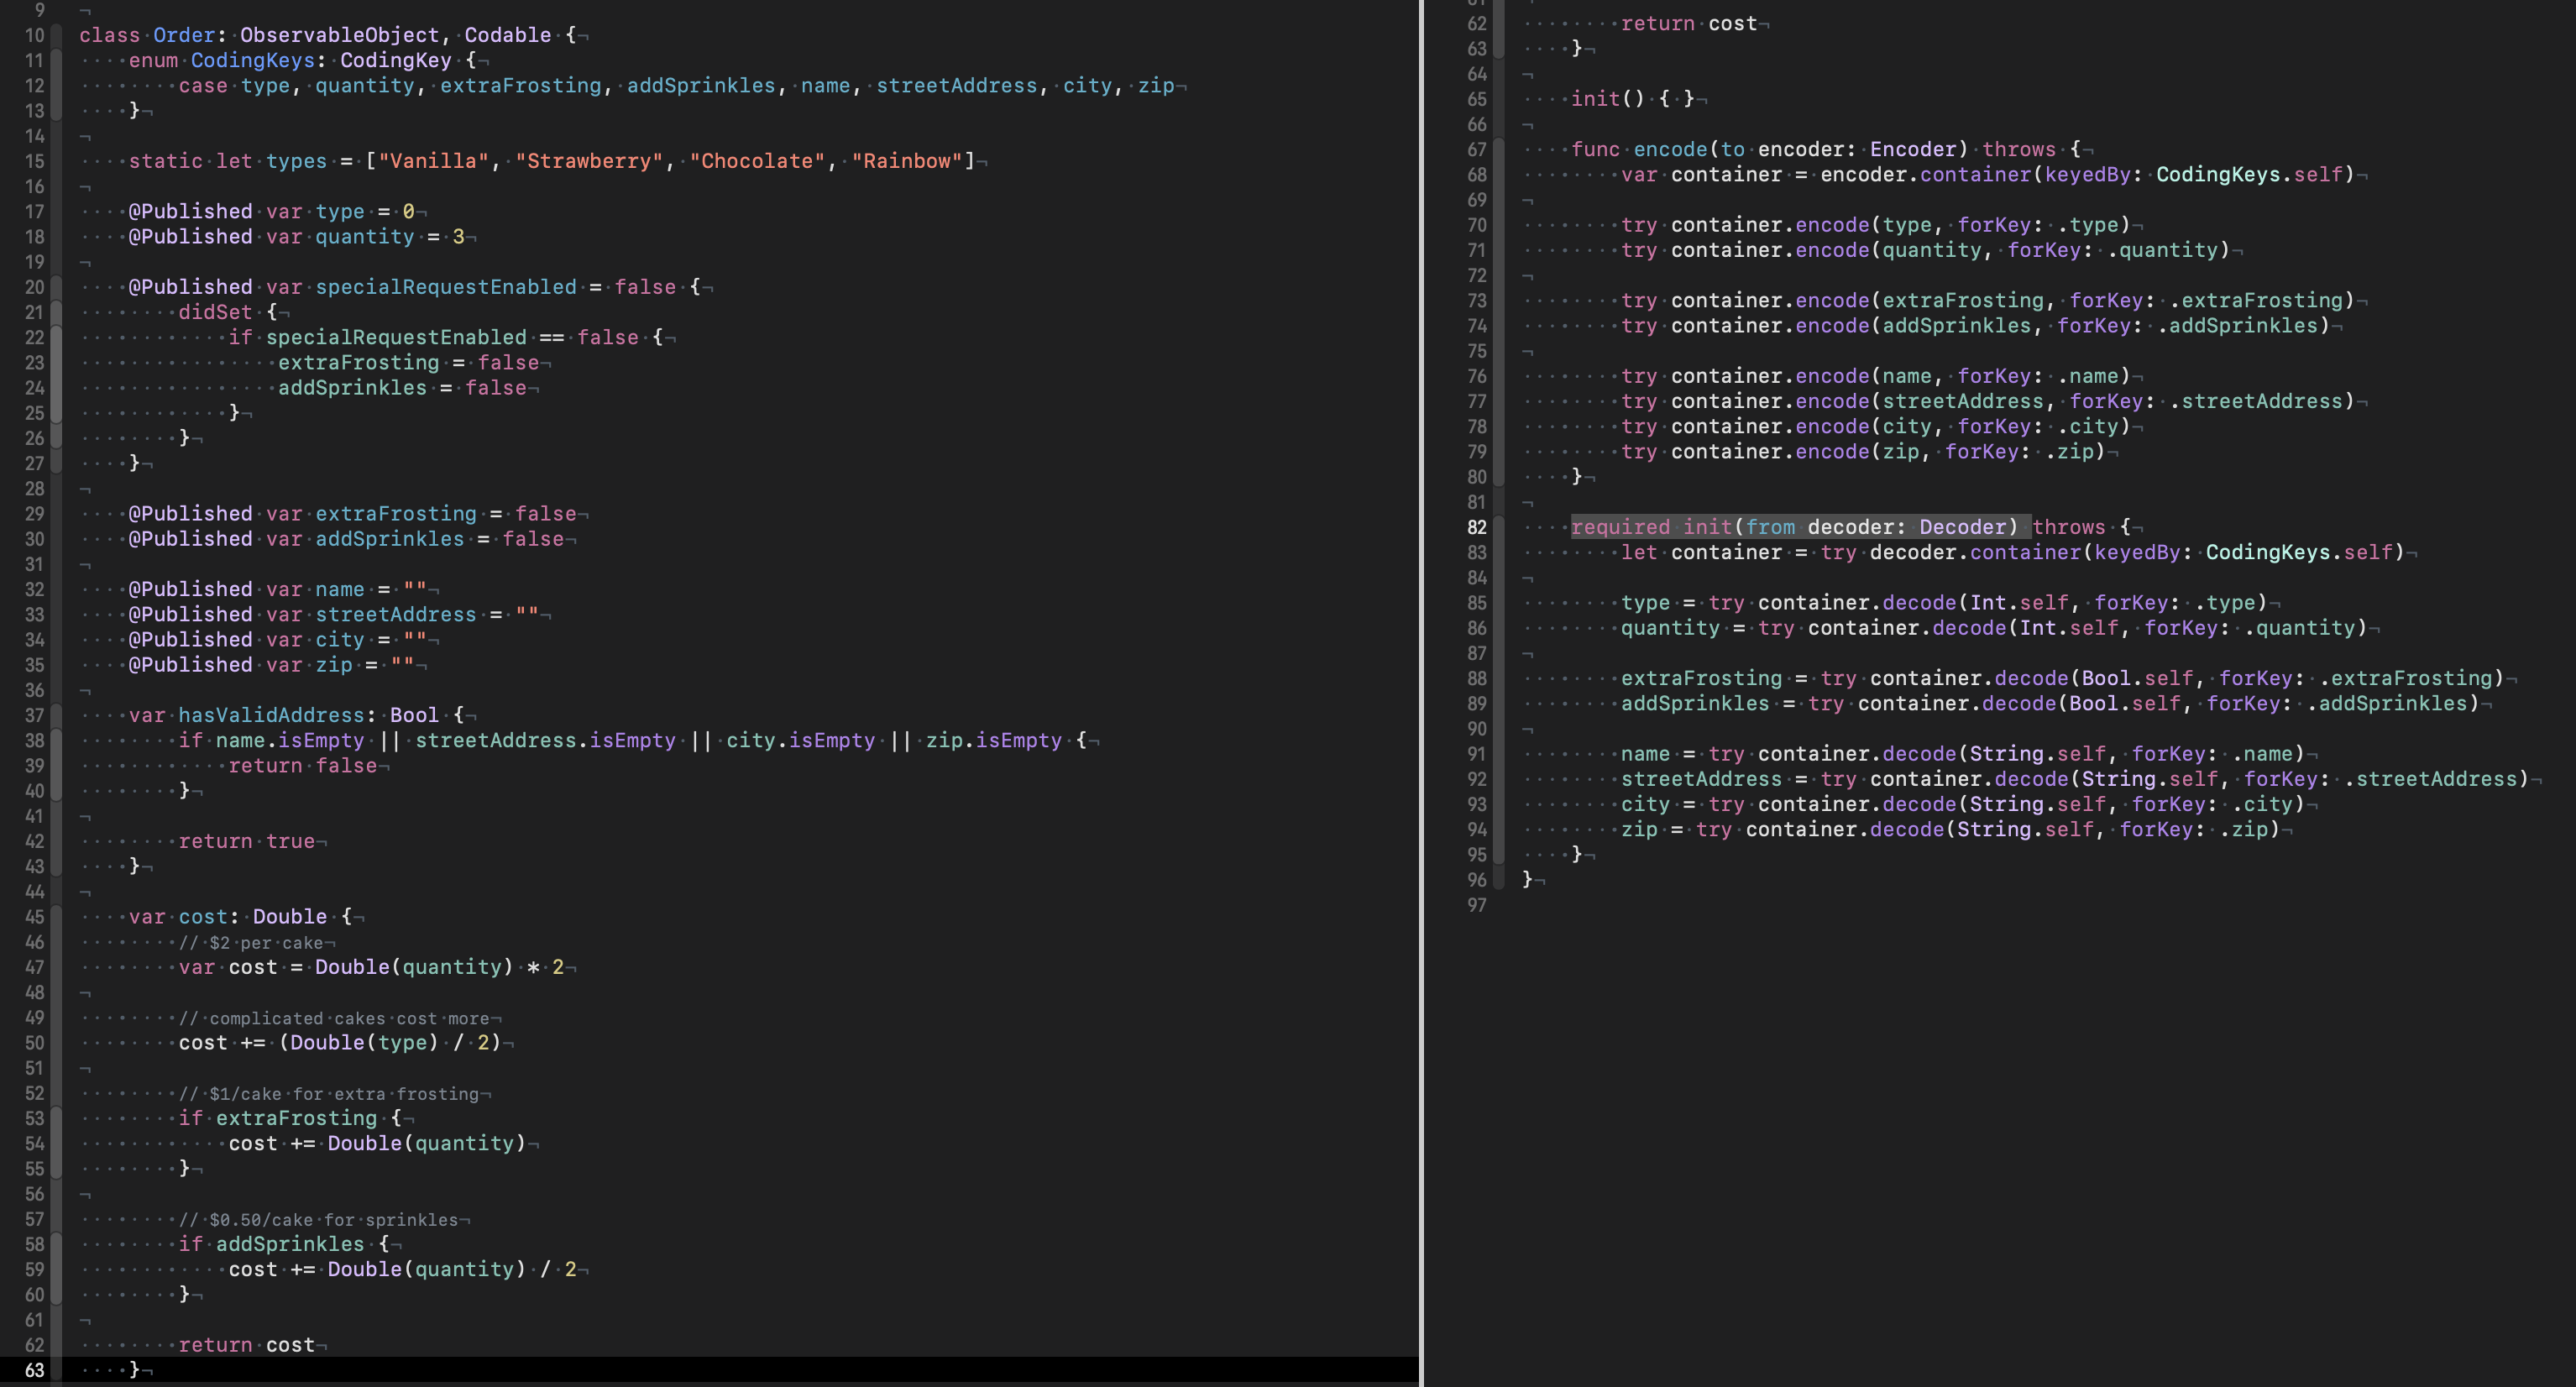Select the highlighted required init declaration
Screen dimensions: 2576x1387
tap(1800, 527)
